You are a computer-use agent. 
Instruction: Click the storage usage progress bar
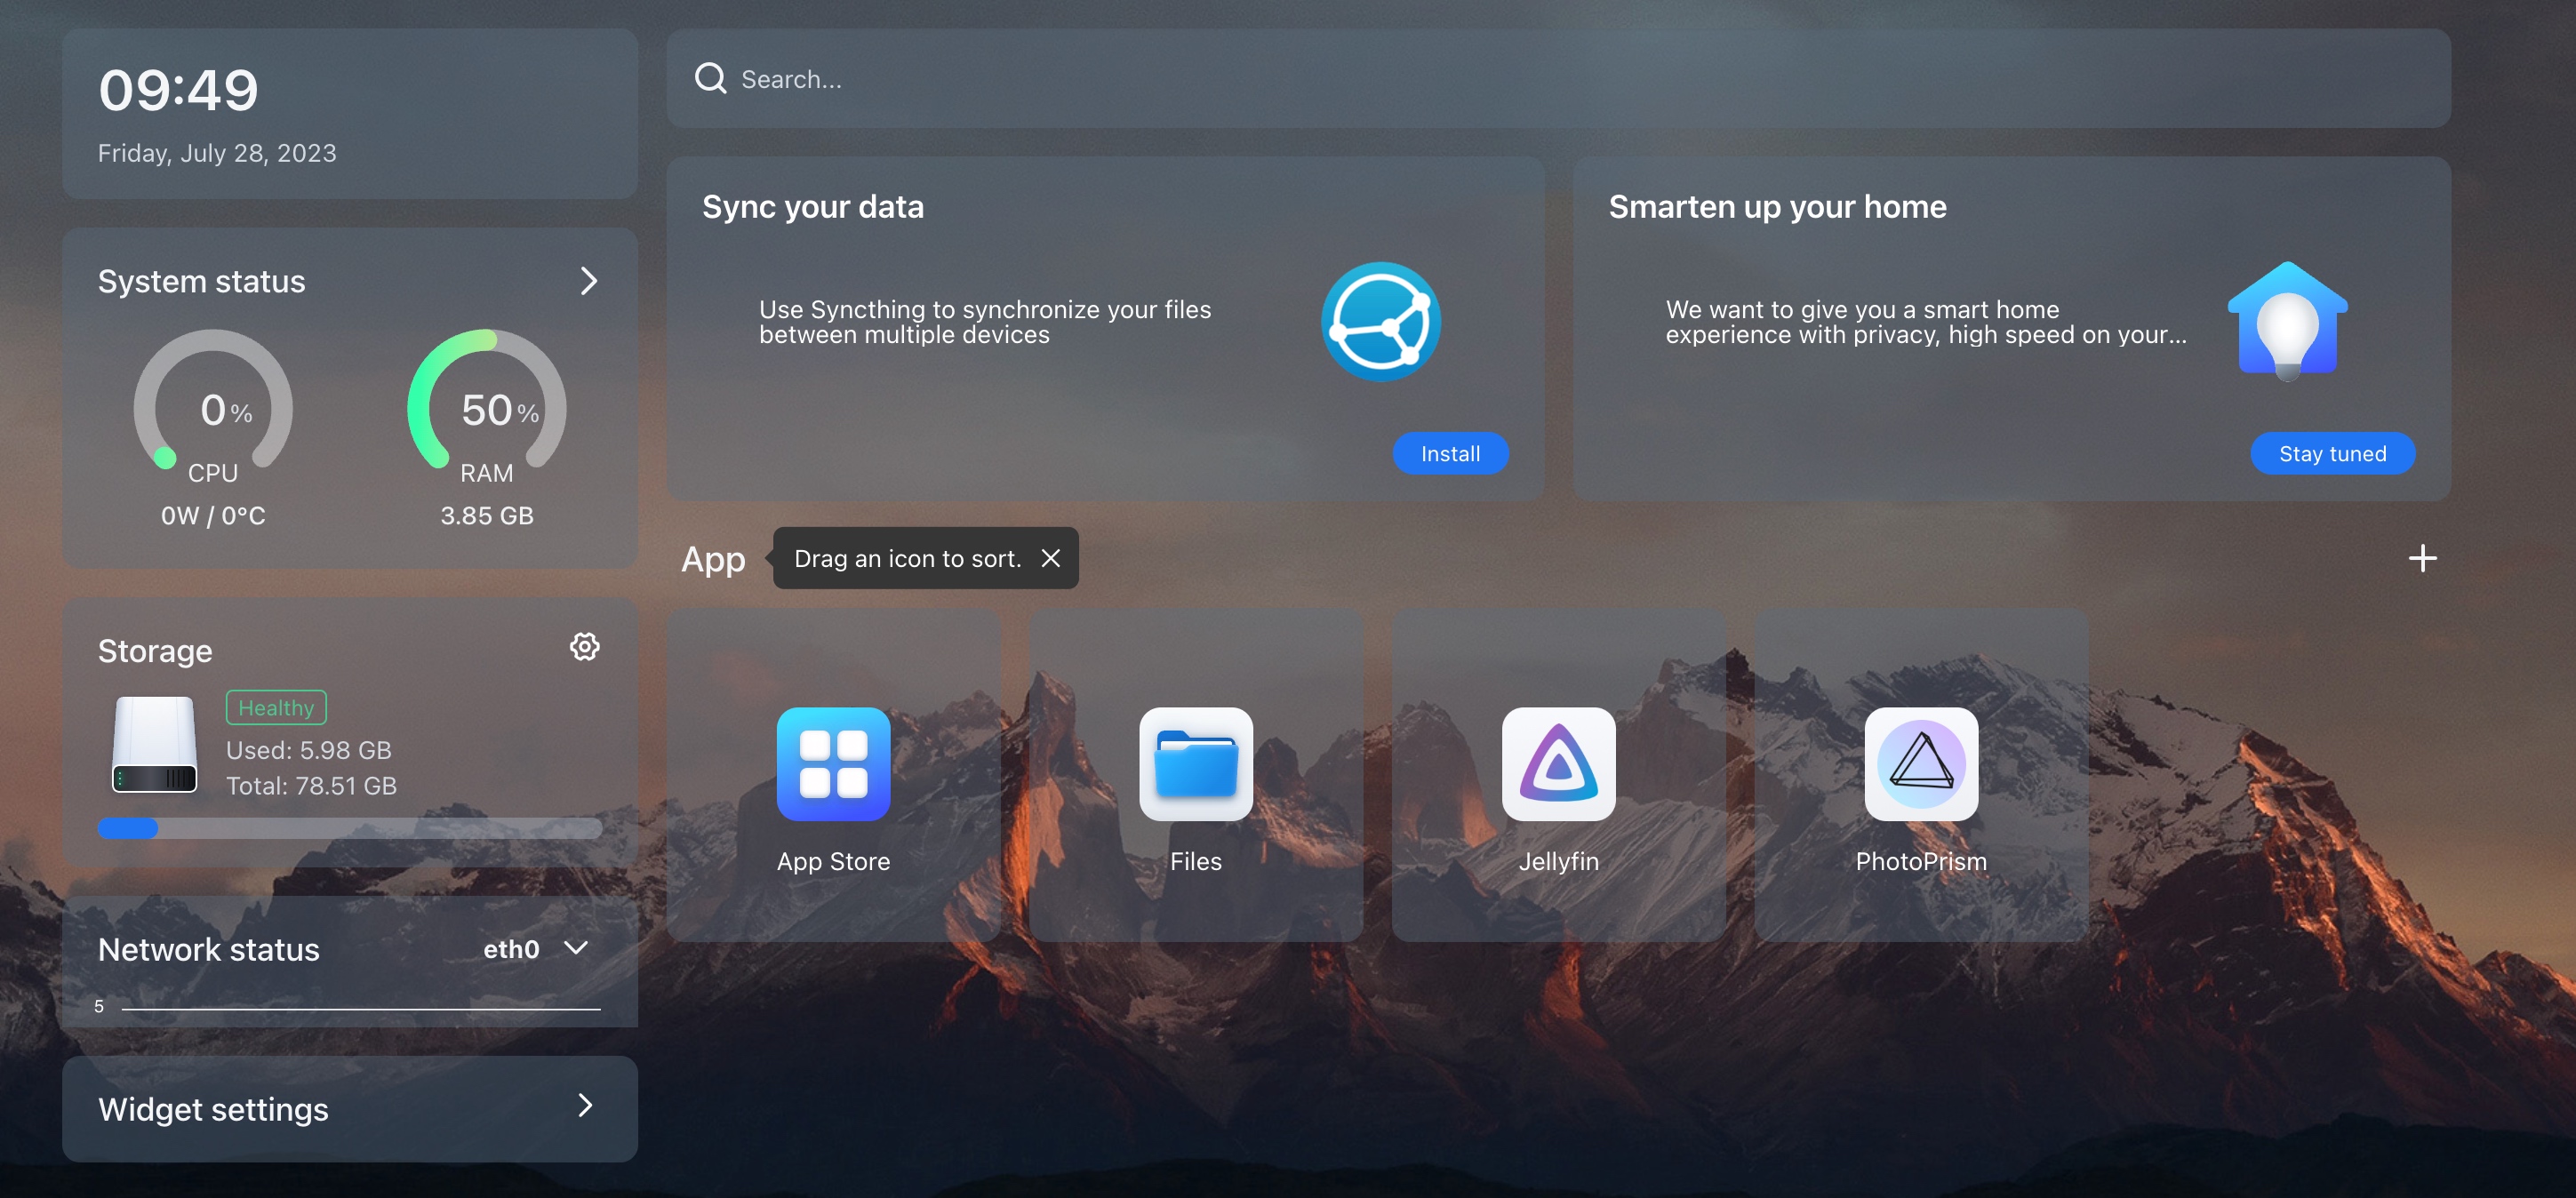click(350, 828)
